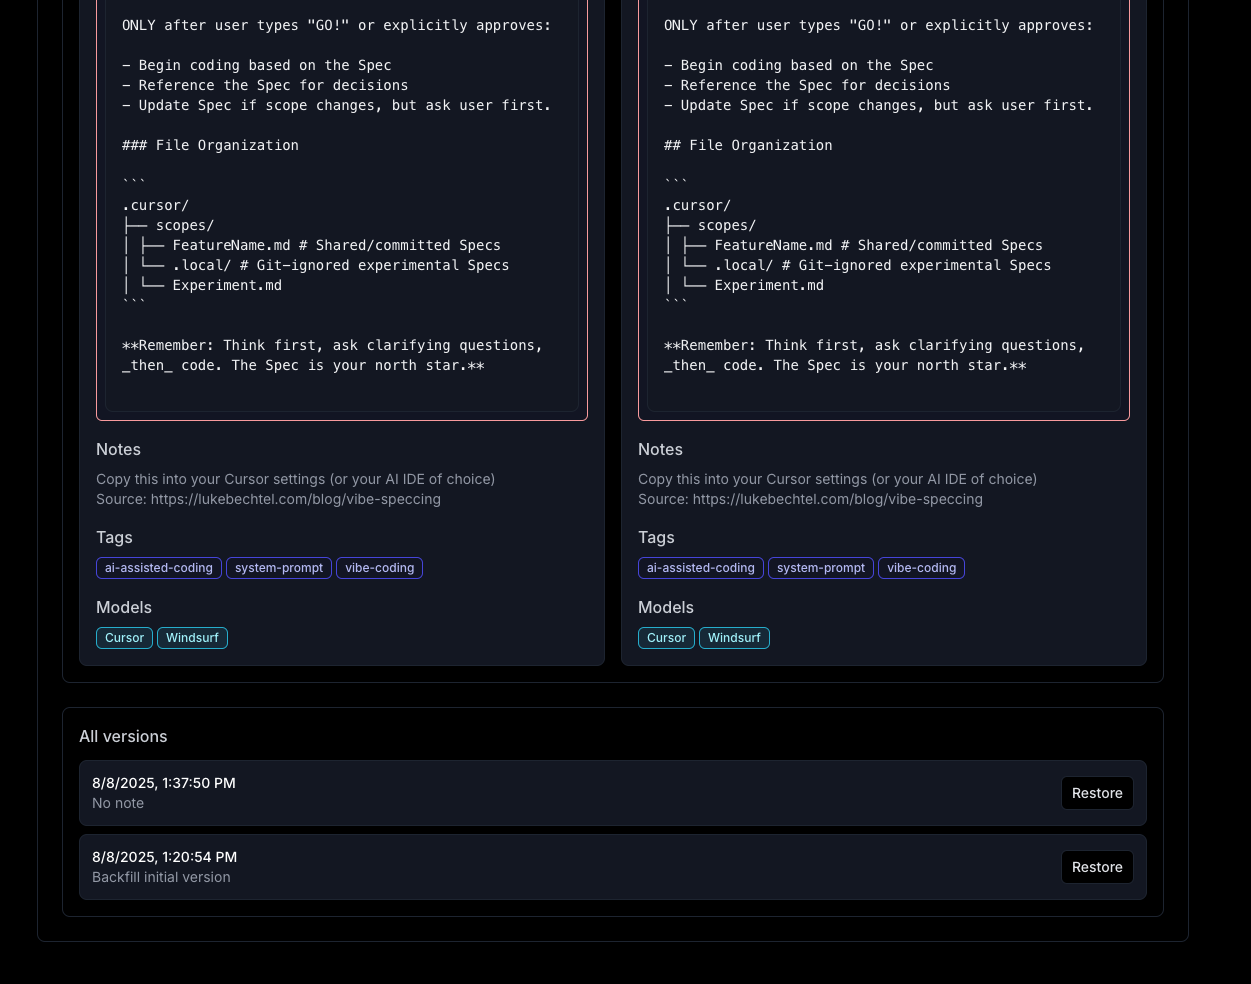The image size is (1251, 984).
Task: Click the '8/8/2025, 1:37:50 PM' version timestamp
Action: pyautogui.click(x=164, y=783)
